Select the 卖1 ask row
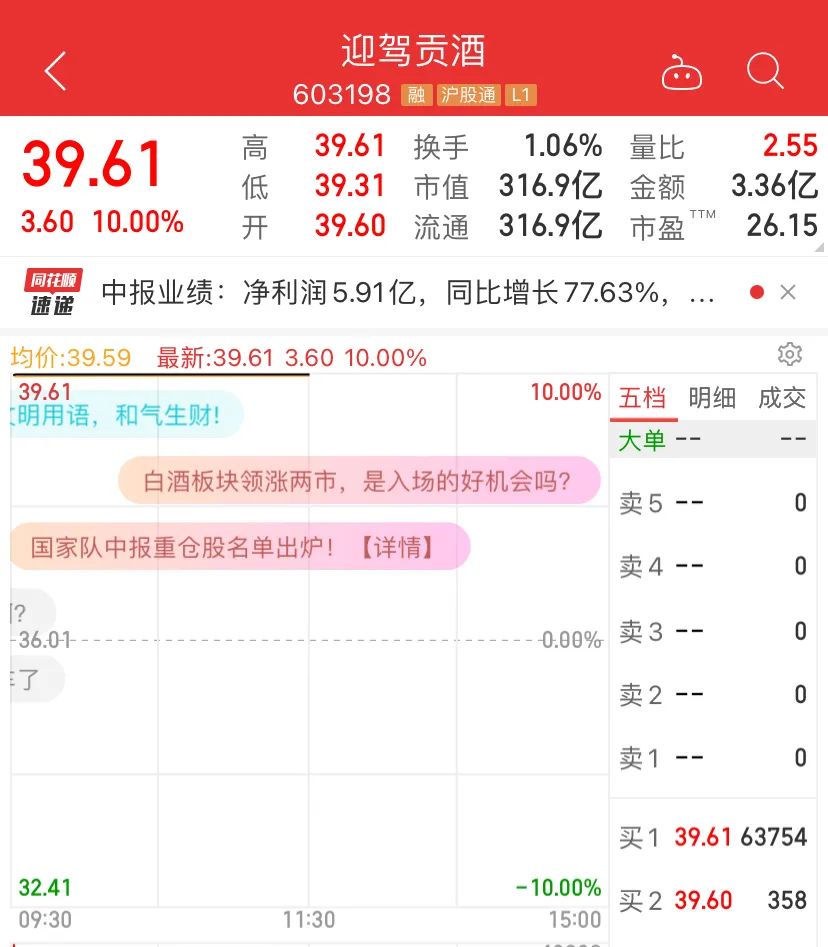828x947 pixels. pos(712,758)
